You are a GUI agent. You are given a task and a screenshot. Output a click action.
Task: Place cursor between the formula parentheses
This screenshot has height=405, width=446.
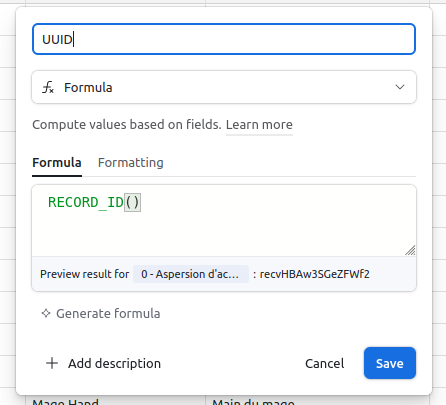133,202
